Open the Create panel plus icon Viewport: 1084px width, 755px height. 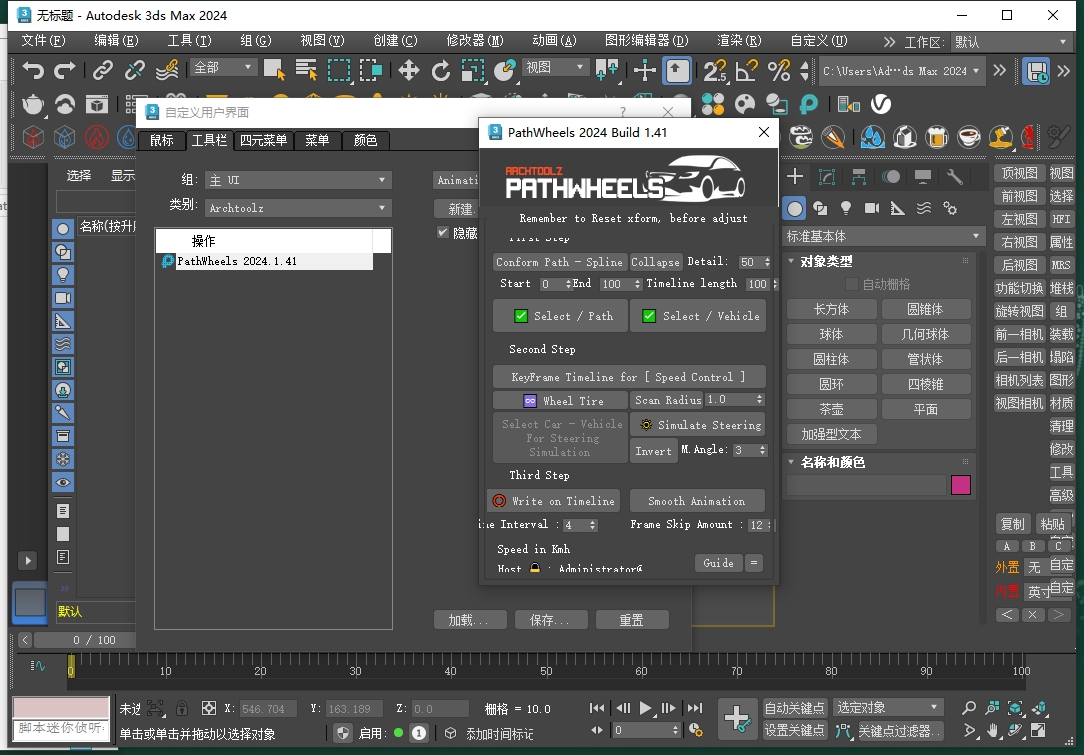tap(794, 177)
